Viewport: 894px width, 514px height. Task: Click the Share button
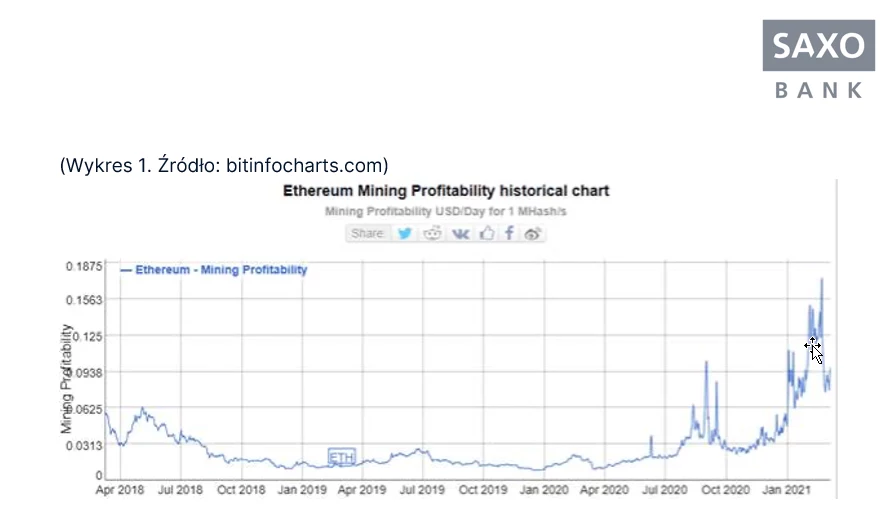(368, 234)
